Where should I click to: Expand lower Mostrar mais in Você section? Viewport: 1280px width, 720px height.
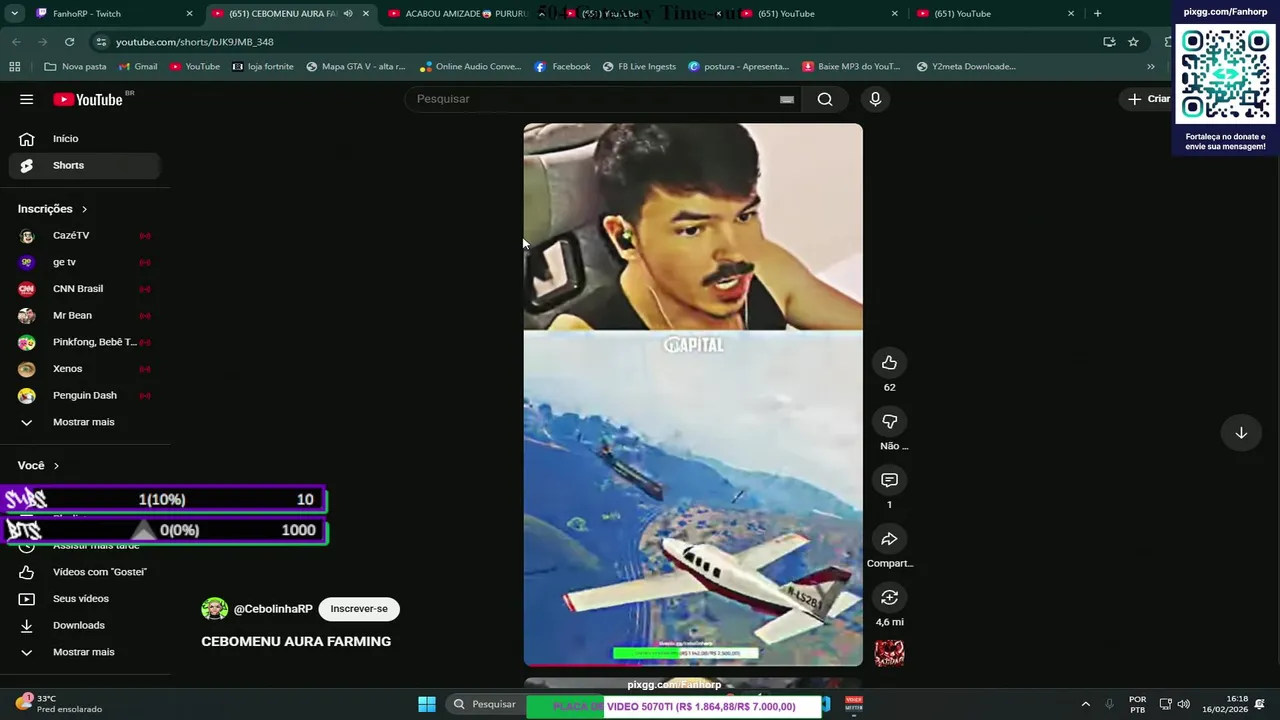[x=84, y=652]
